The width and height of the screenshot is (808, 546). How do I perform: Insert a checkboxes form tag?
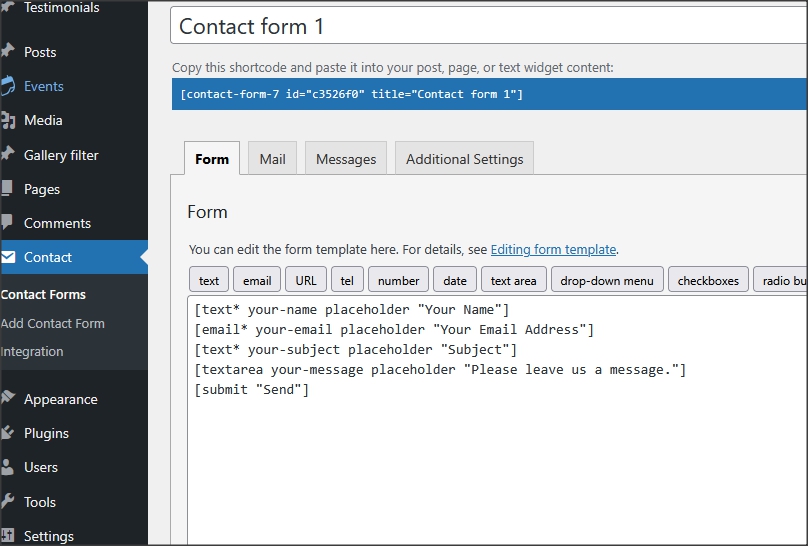coord(707,281)
